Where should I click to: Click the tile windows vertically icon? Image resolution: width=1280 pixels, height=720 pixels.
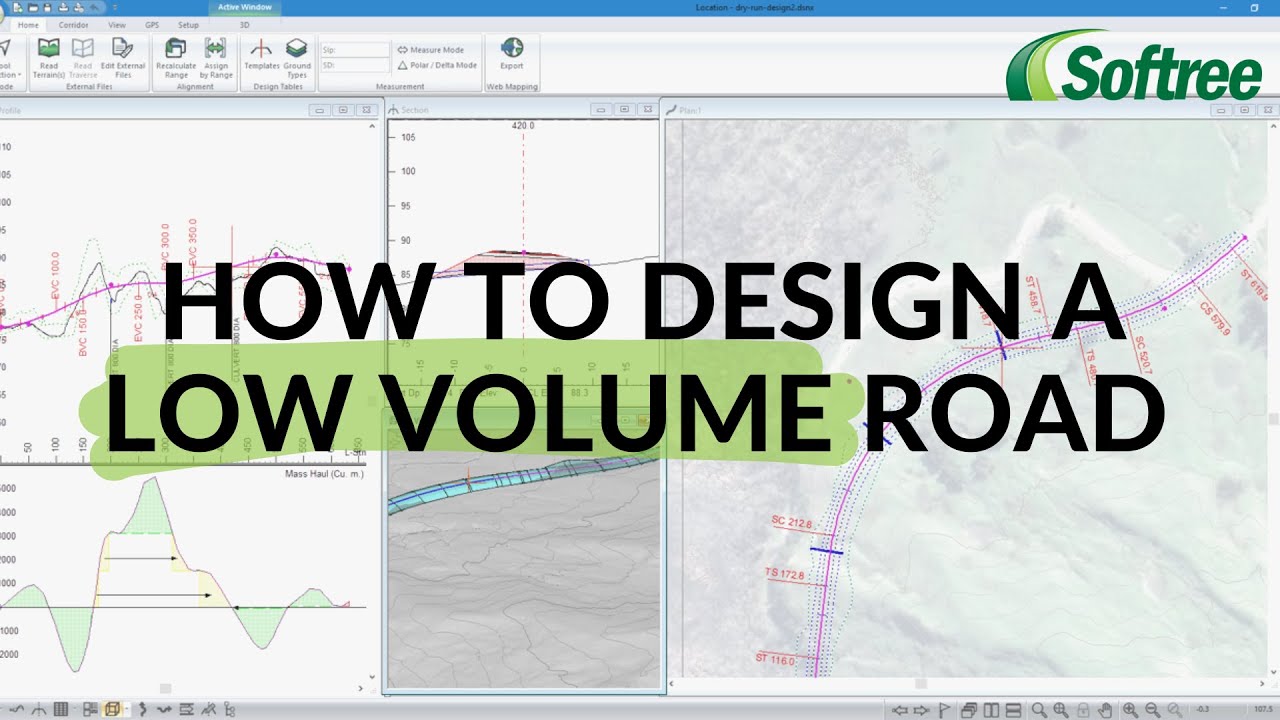992,710
